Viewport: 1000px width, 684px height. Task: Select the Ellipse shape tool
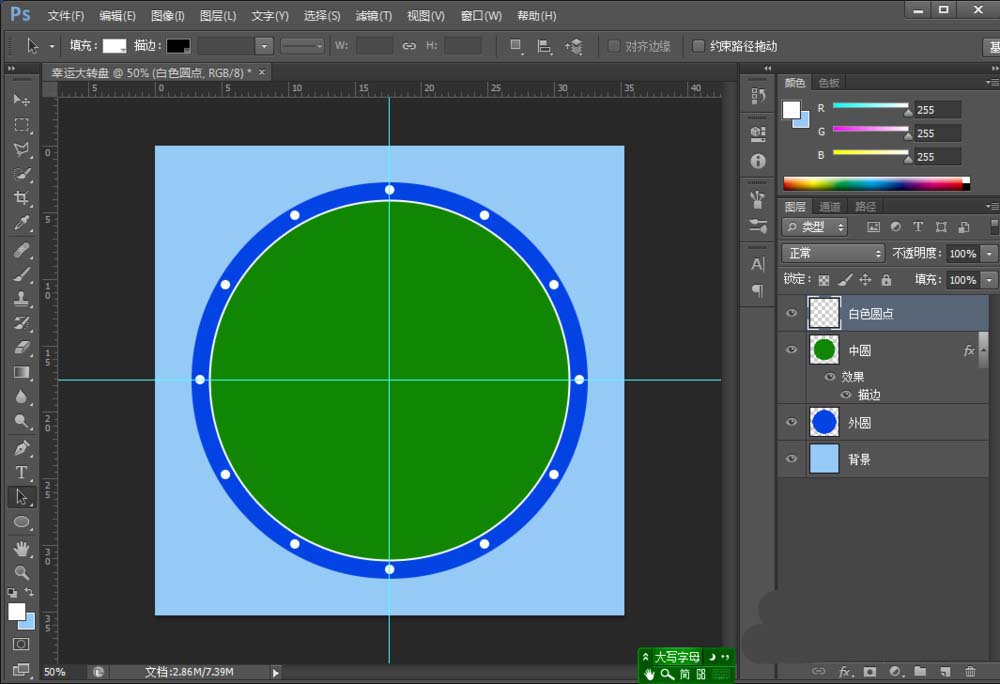click(x=21, y=522)
